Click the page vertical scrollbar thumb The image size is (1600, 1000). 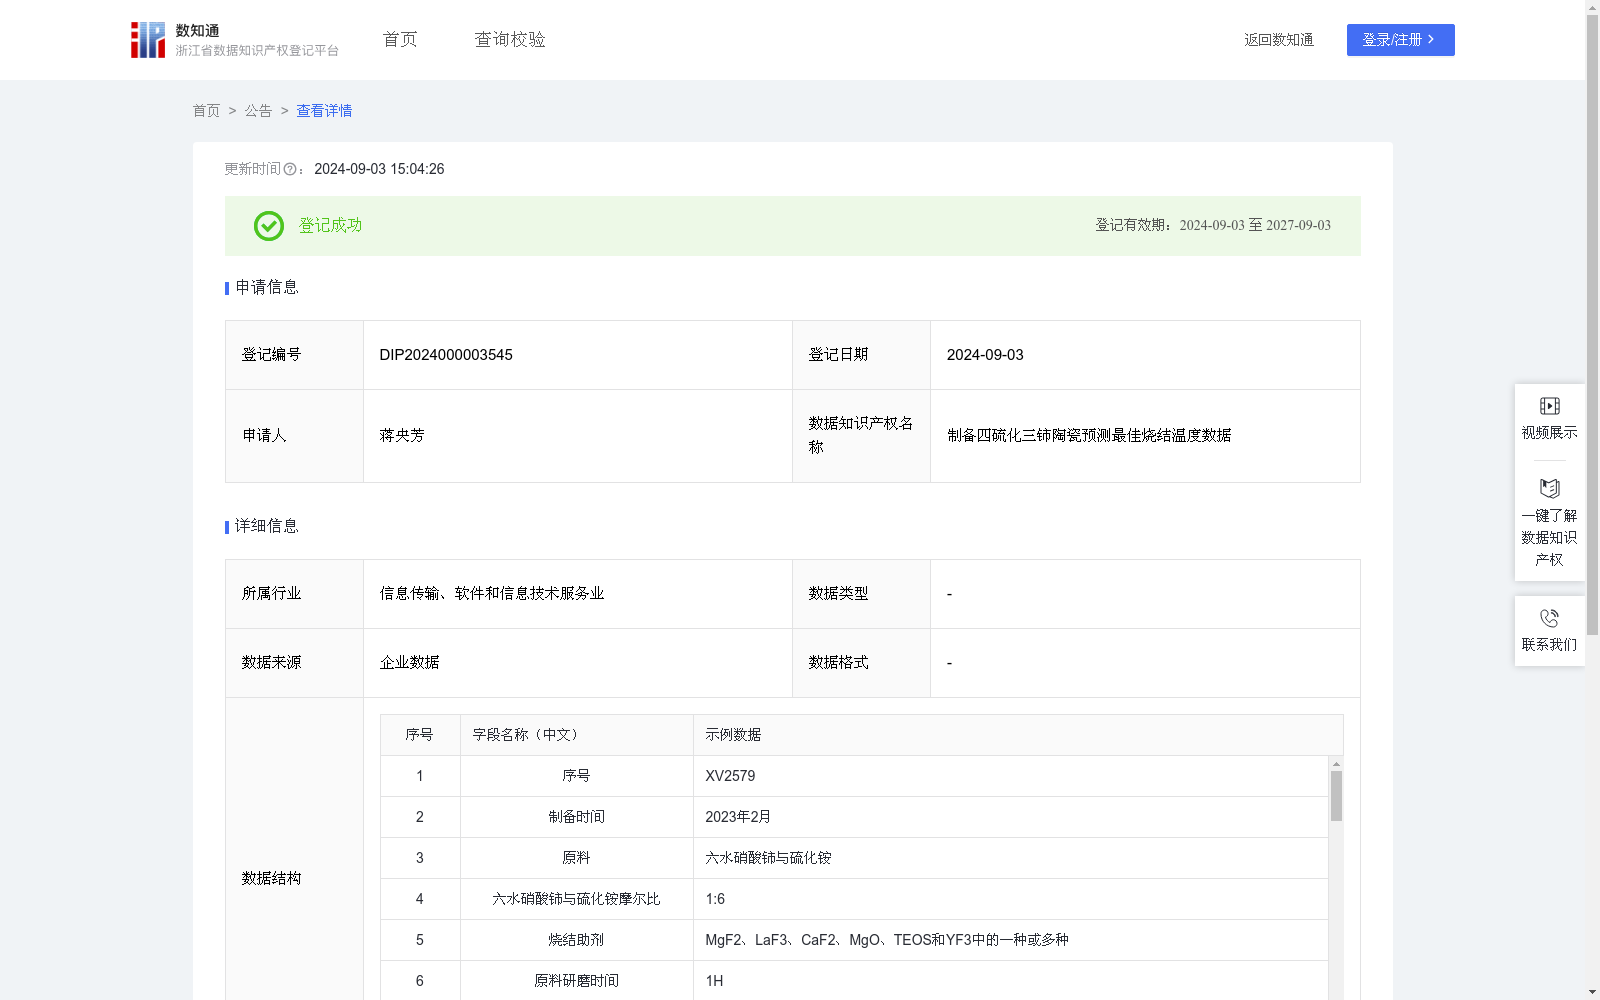coord(1592,326)
